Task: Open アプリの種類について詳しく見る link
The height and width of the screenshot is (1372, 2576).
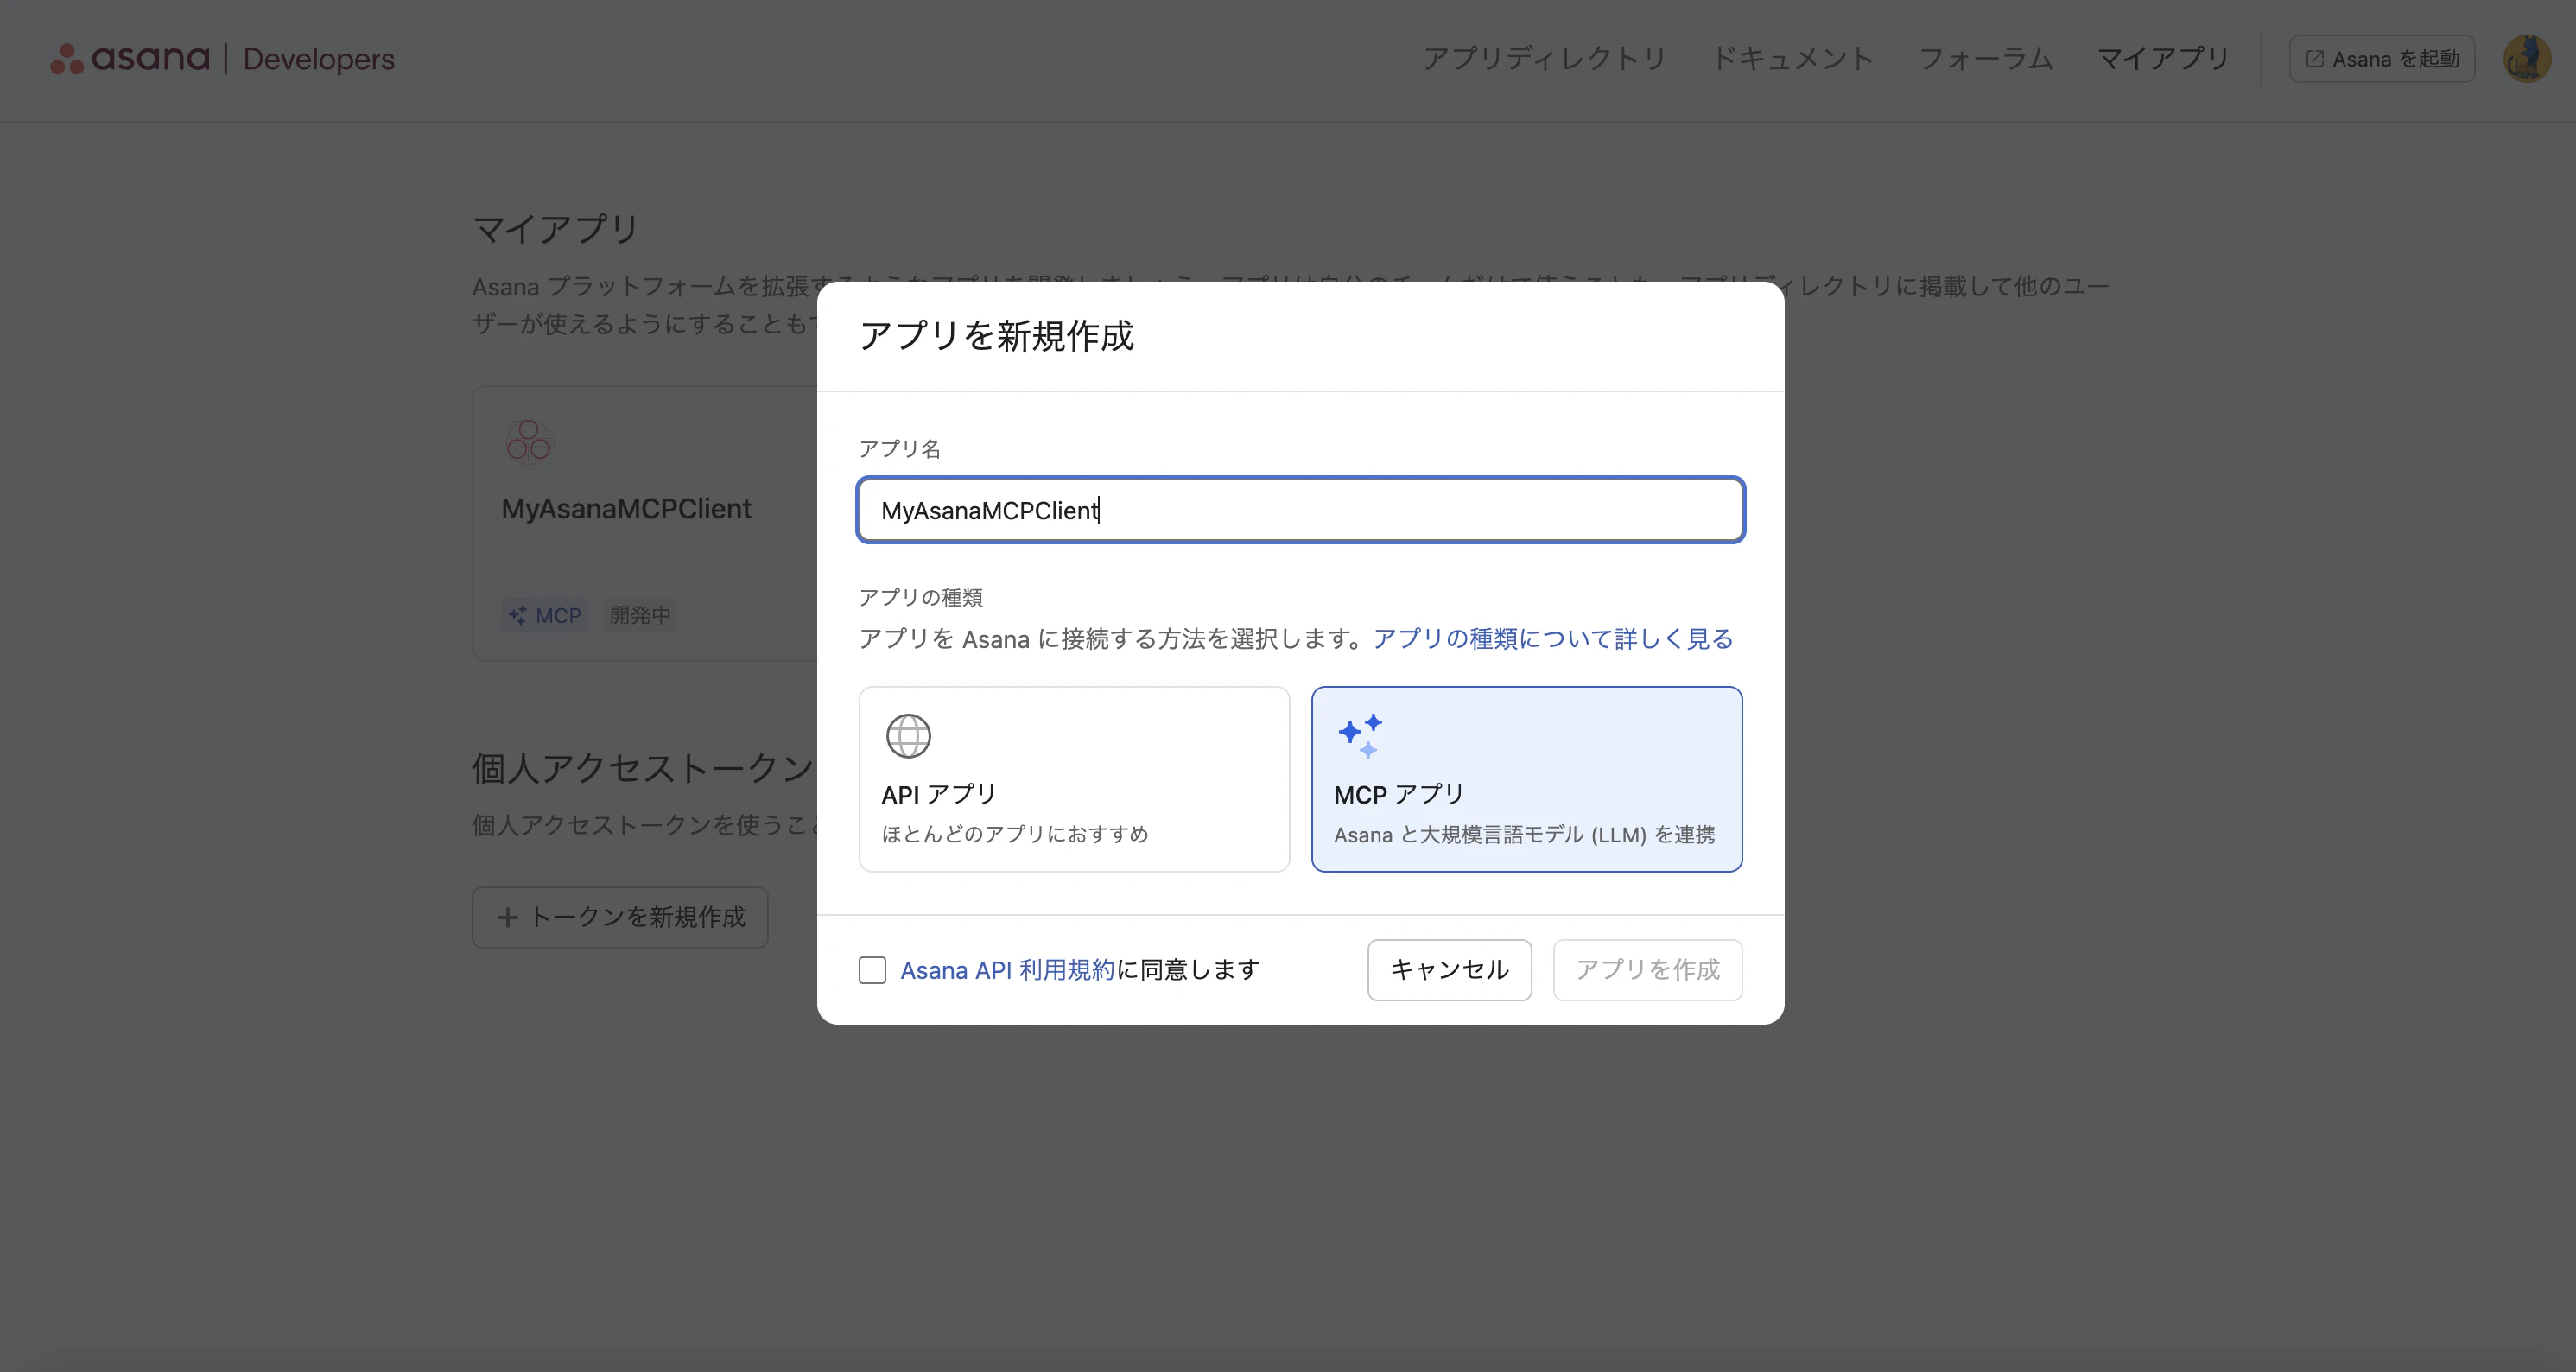Action: 1553,639
